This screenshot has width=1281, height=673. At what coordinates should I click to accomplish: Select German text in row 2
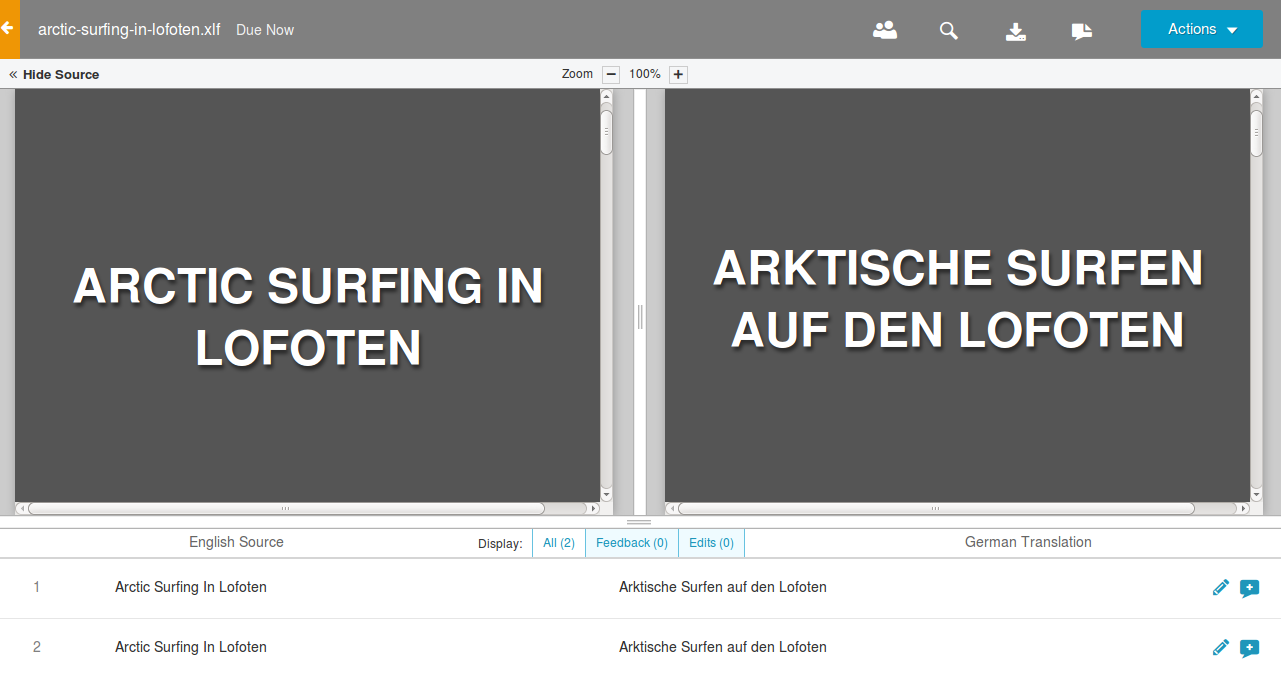722,647
